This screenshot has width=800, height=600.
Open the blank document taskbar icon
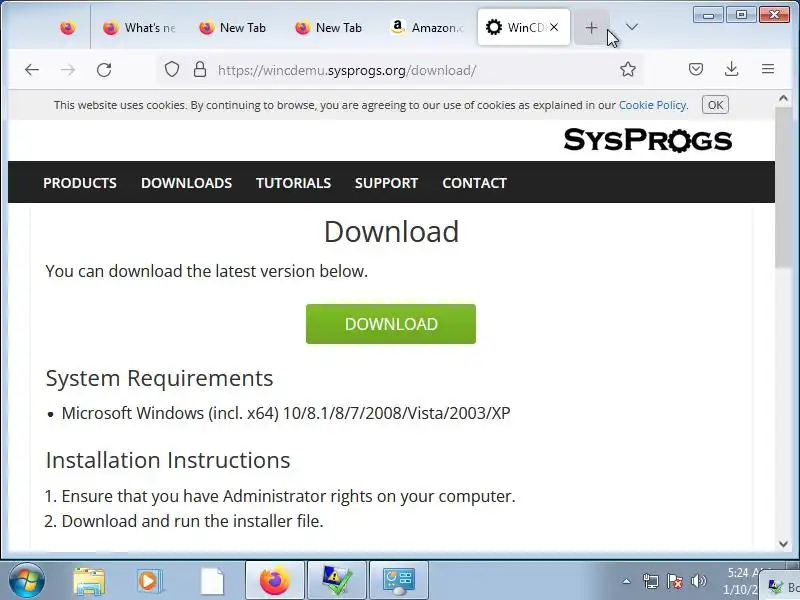tap(212, 581)
